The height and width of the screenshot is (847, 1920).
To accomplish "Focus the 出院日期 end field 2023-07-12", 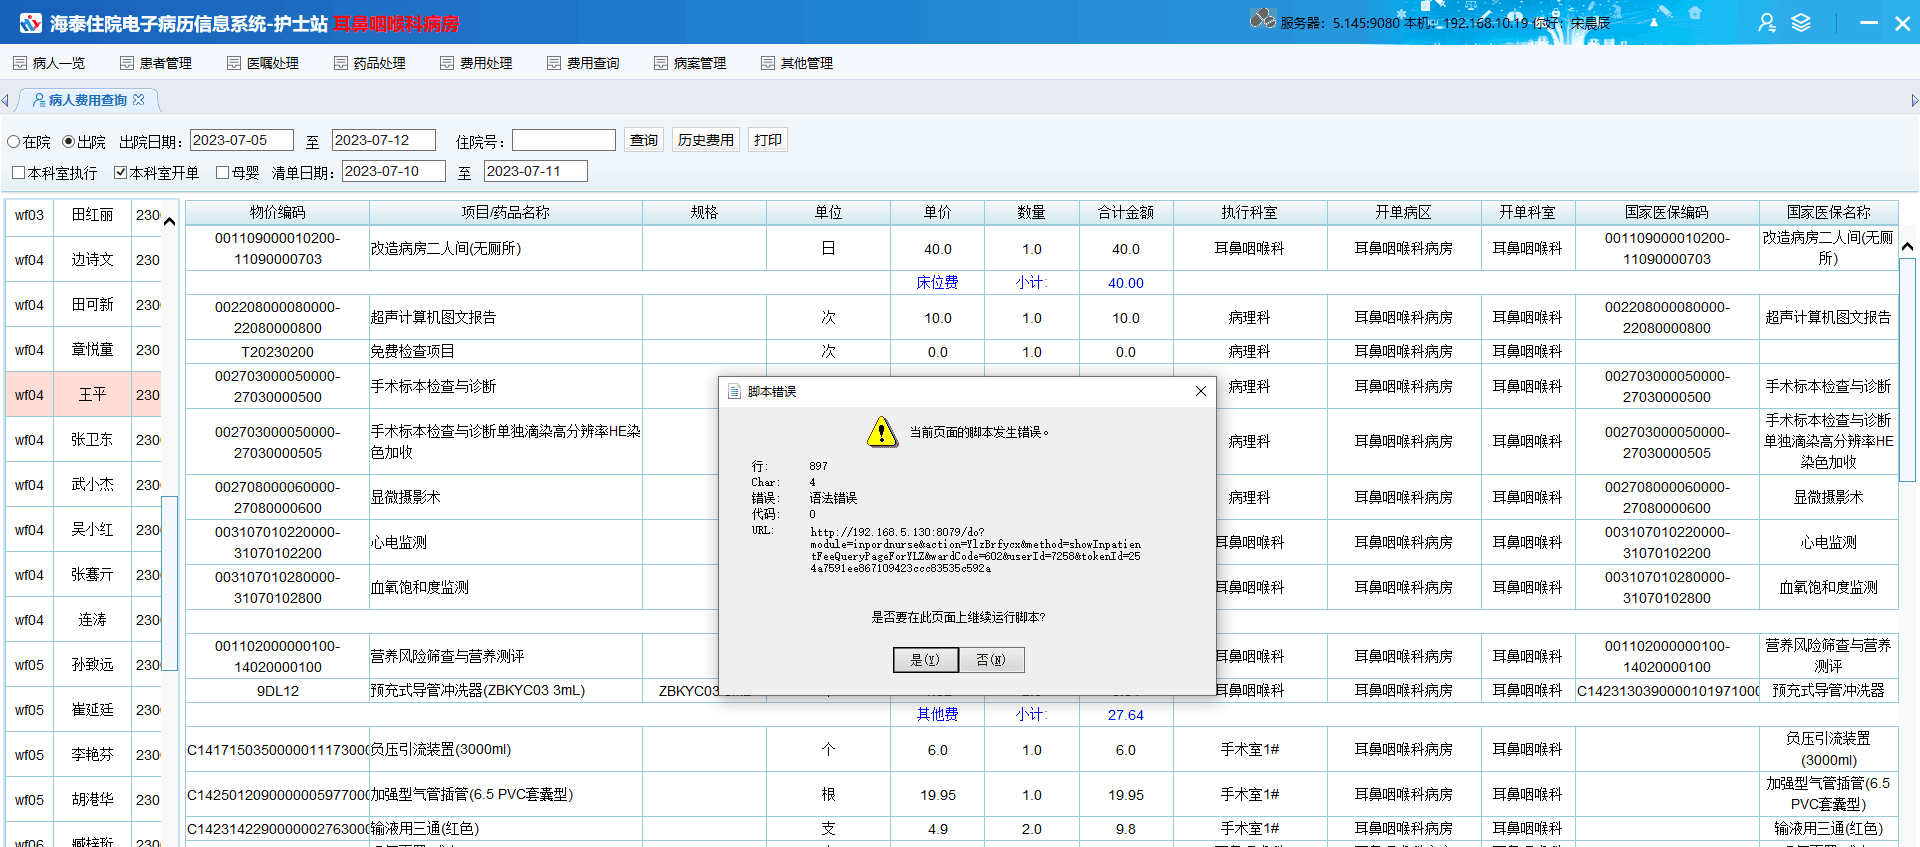I will [x=383, y=140].
